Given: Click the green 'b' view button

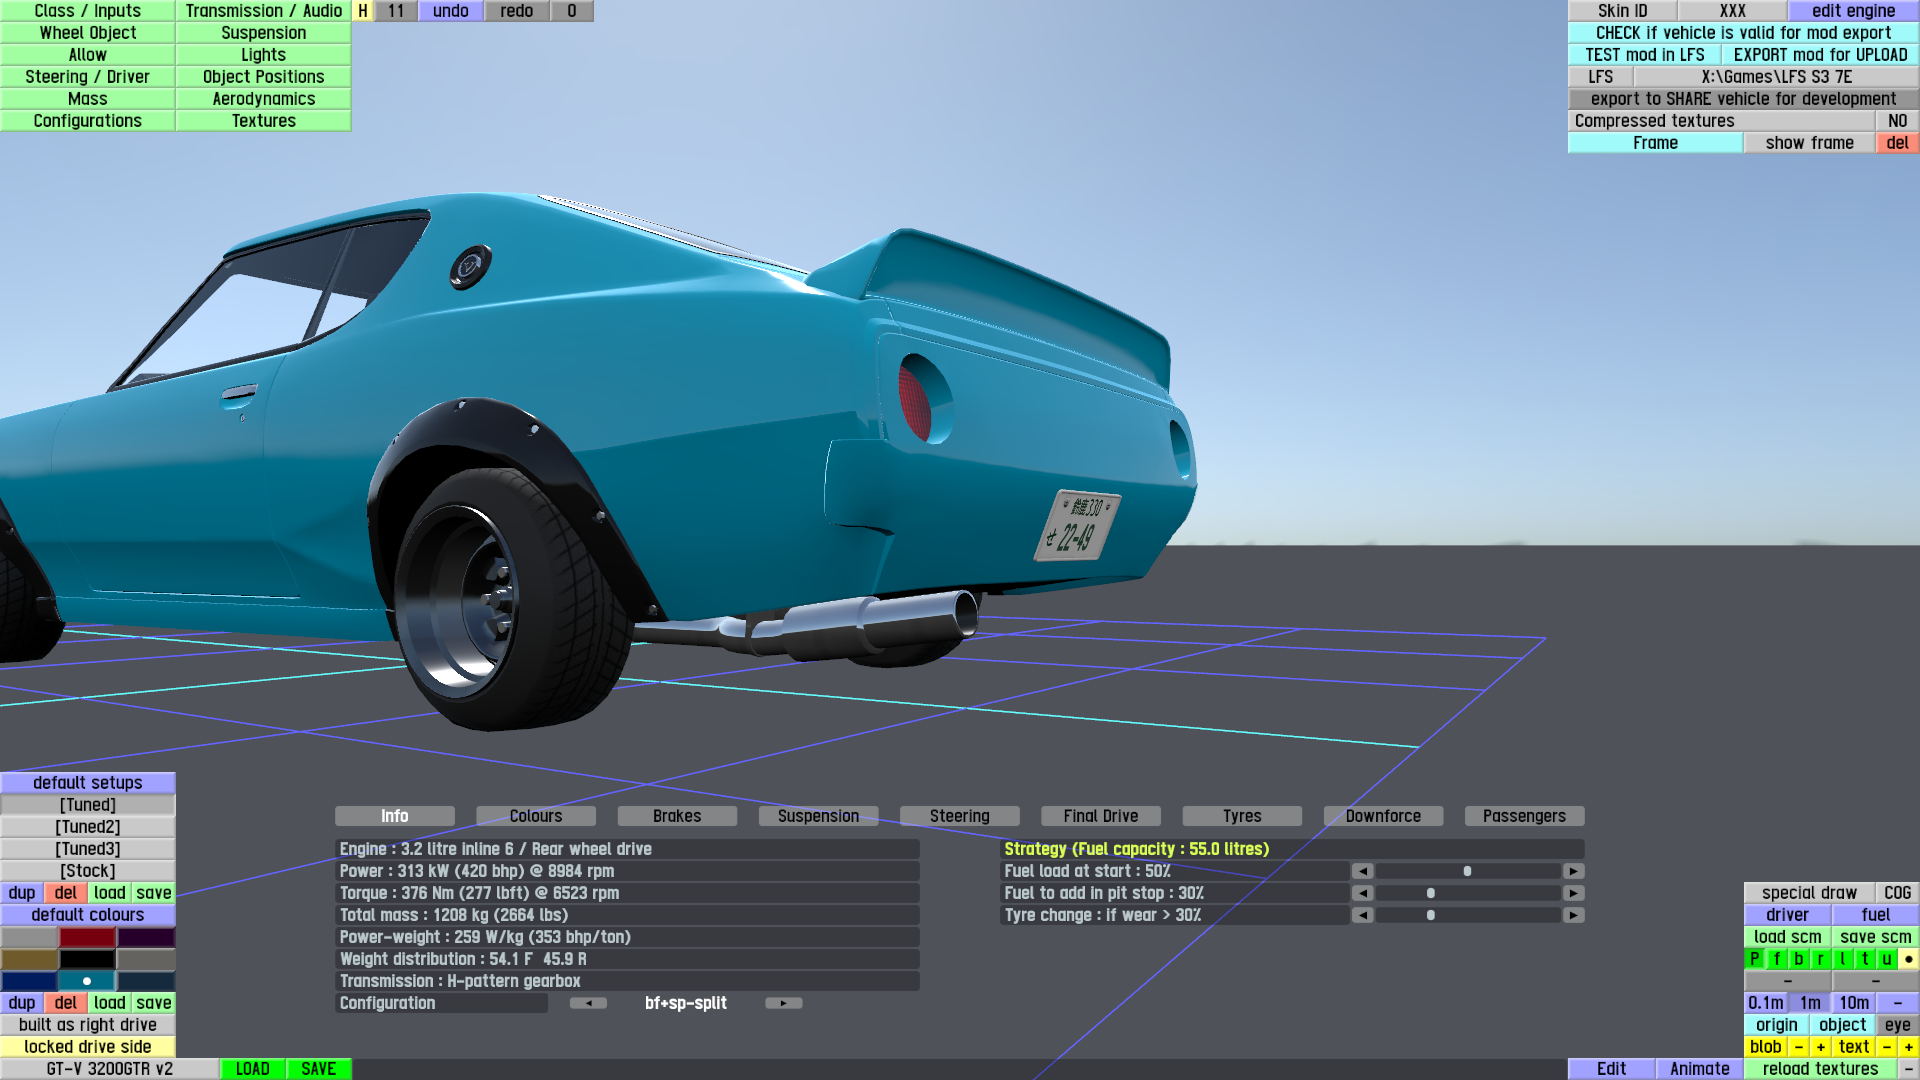Looking at the screenshot, I should click(x=1798, y=959).
